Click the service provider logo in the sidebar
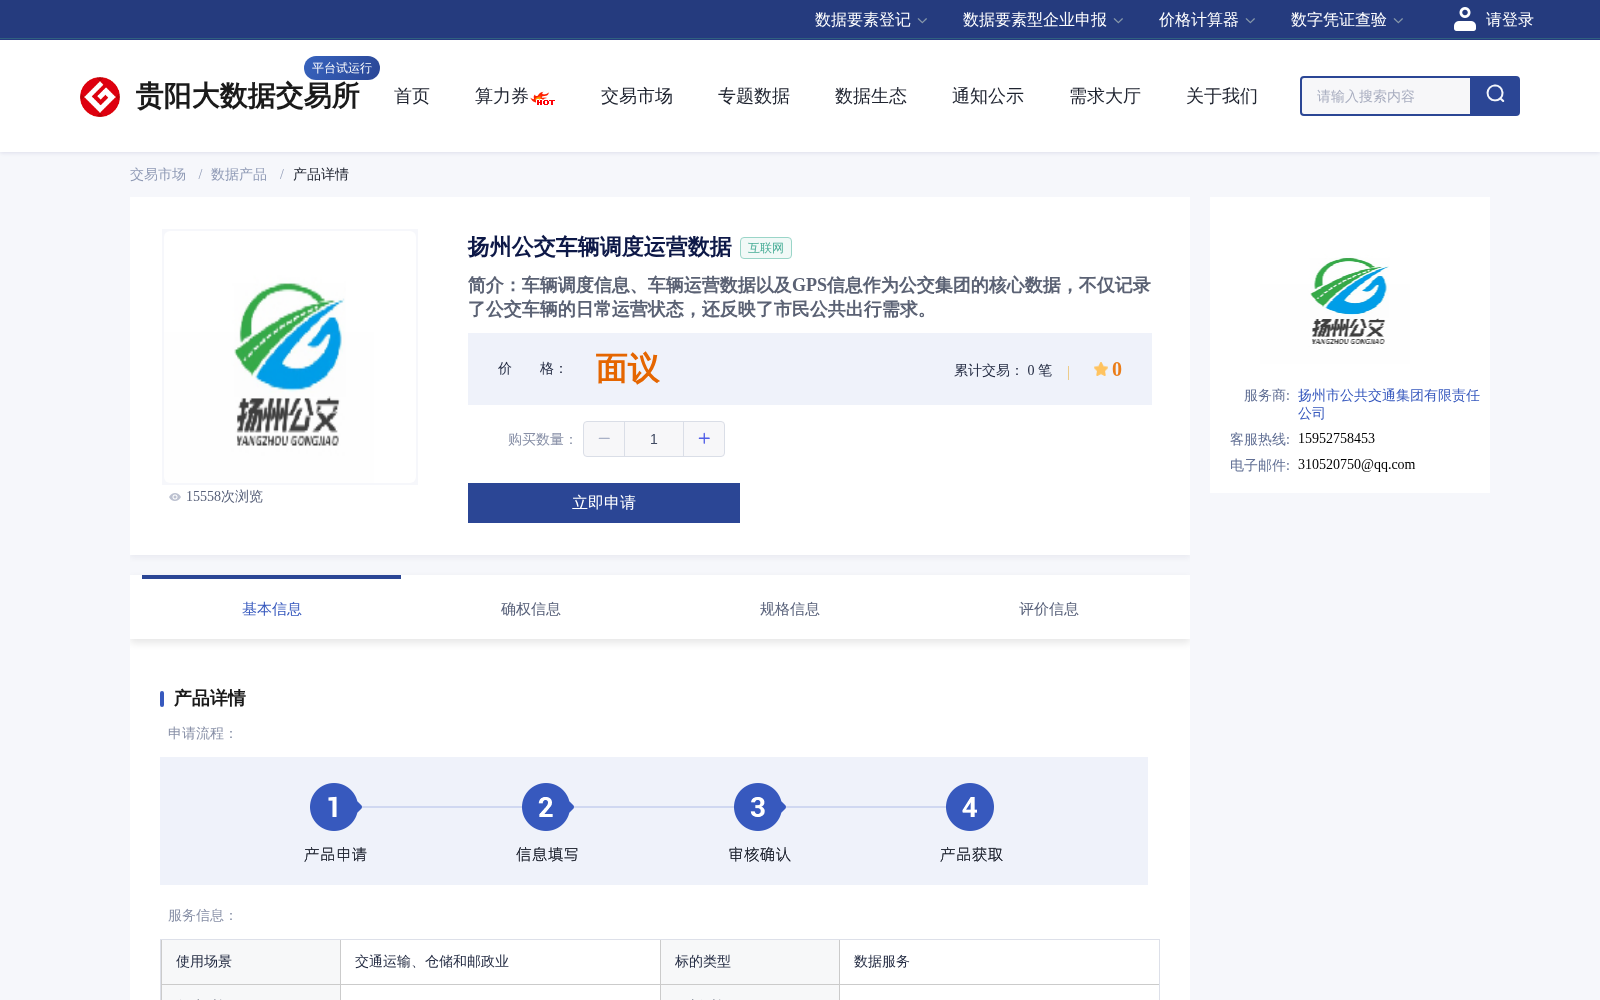 coord(1349,300)
